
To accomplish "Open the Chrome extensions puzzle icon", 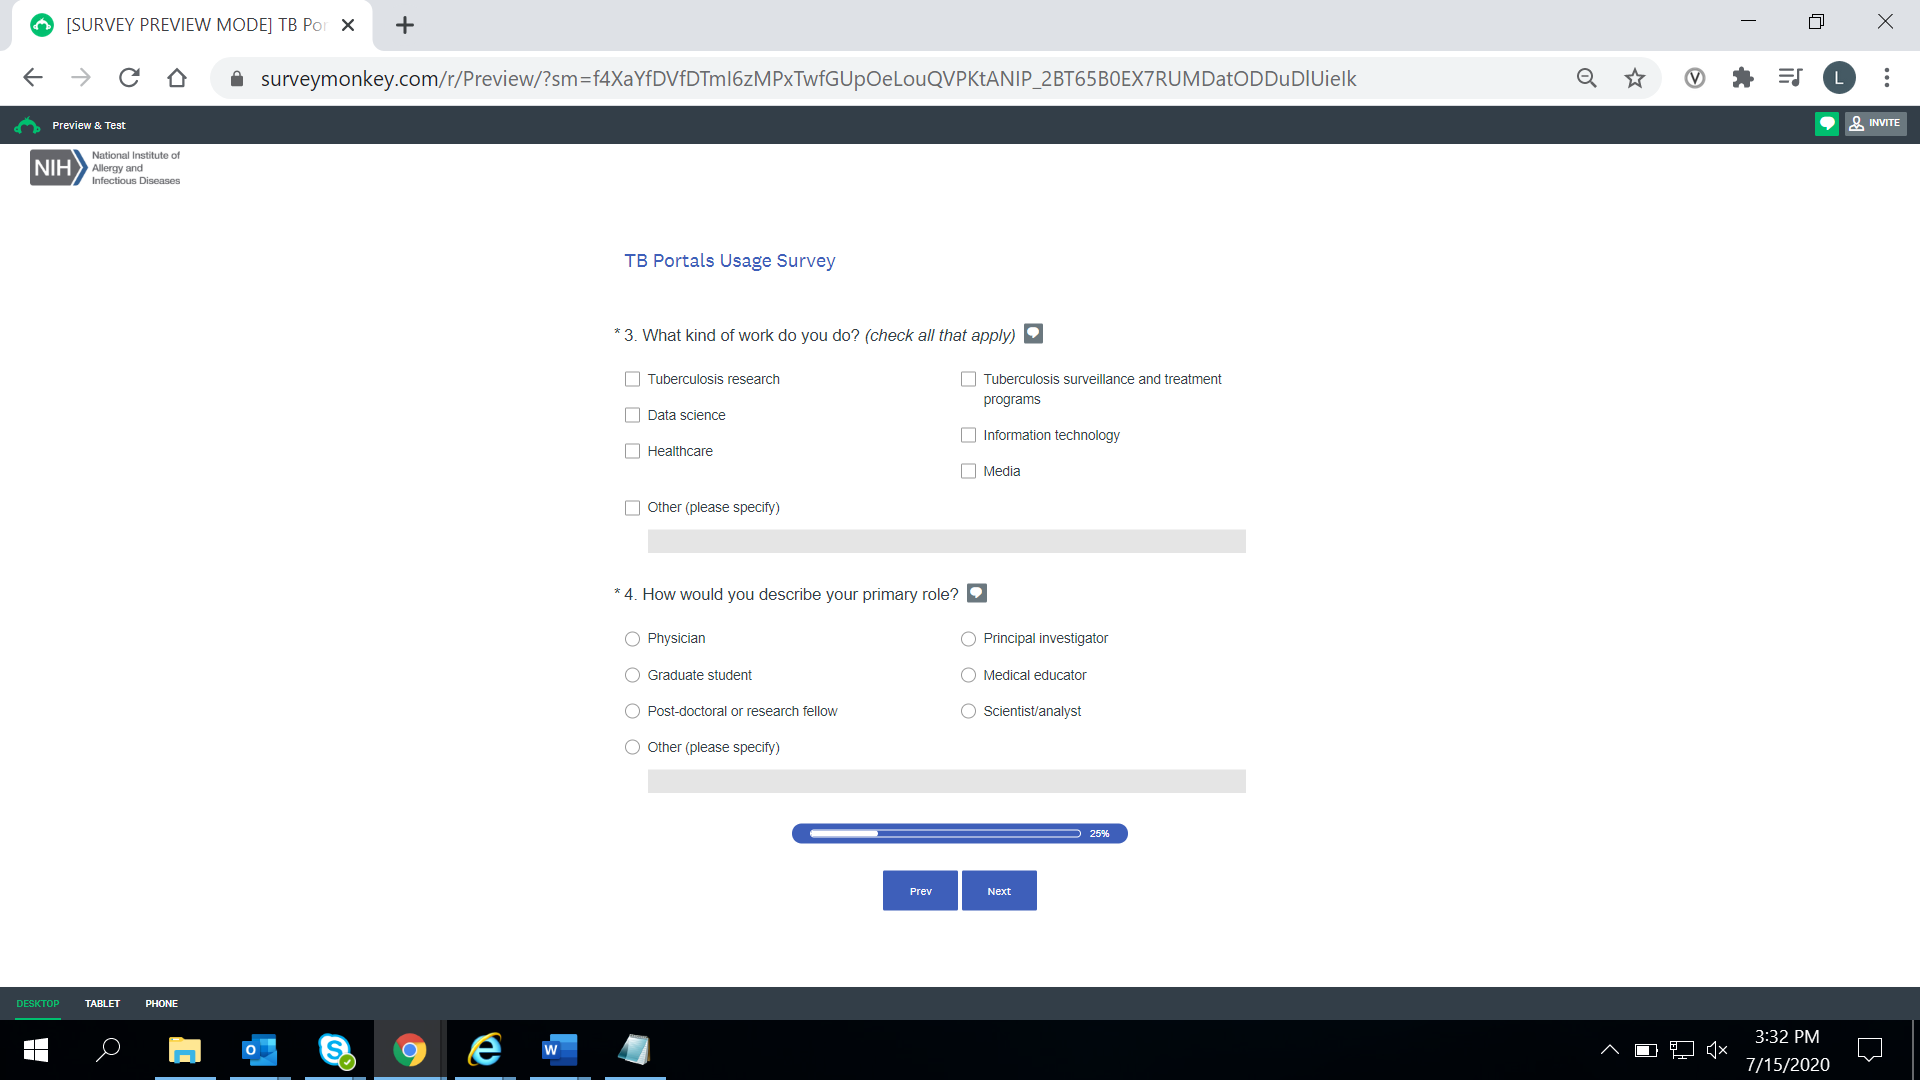I will tap(1742, 78).
